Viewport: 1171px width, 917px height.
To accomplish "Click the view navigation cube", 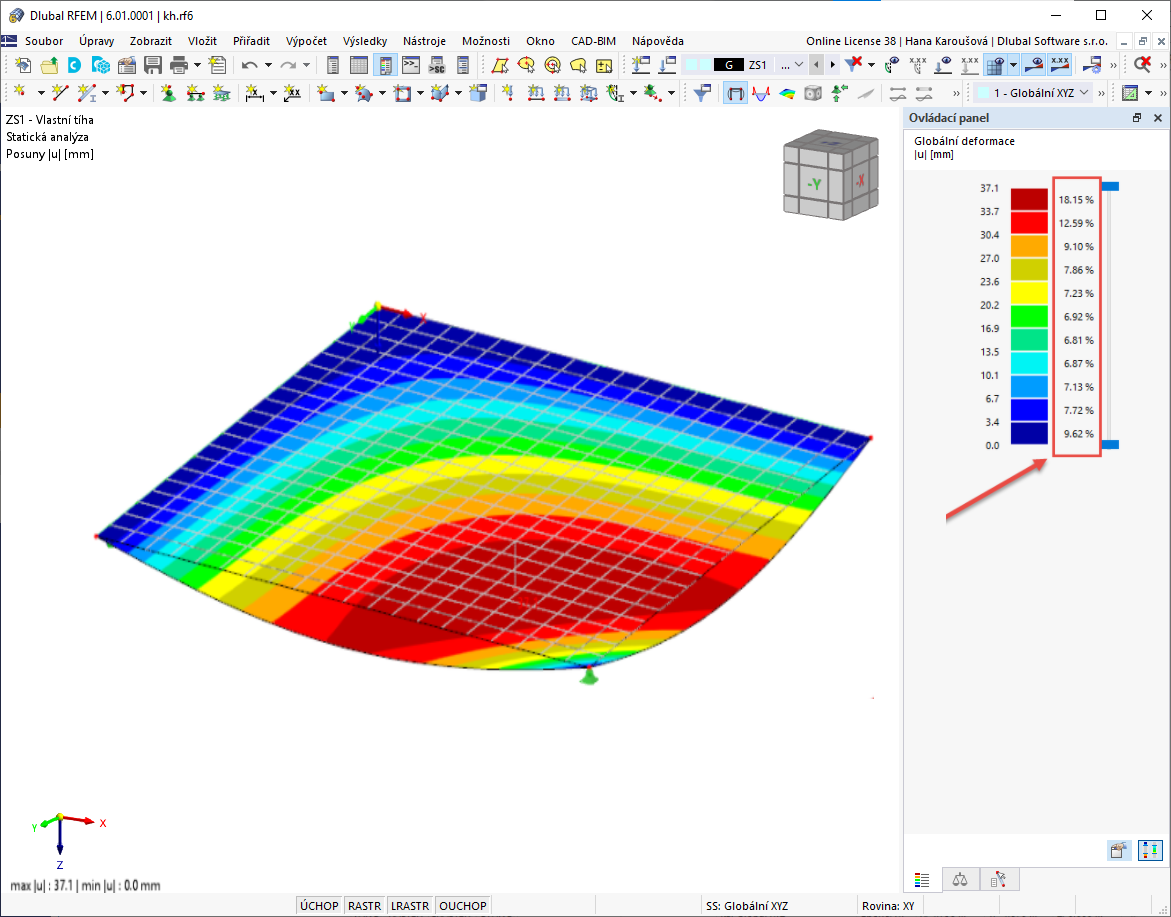I will click(x=830, y=175).
